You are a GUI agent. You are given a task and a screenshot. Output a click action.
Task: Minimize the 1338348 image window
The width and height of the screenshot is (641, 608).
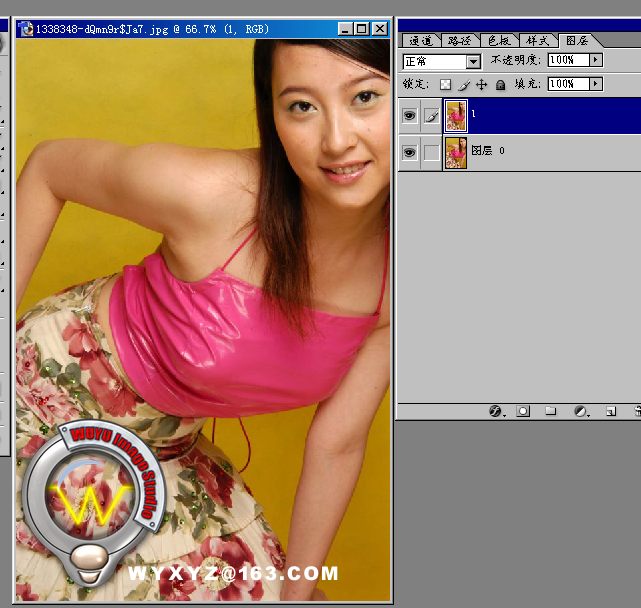pos(345,29)
